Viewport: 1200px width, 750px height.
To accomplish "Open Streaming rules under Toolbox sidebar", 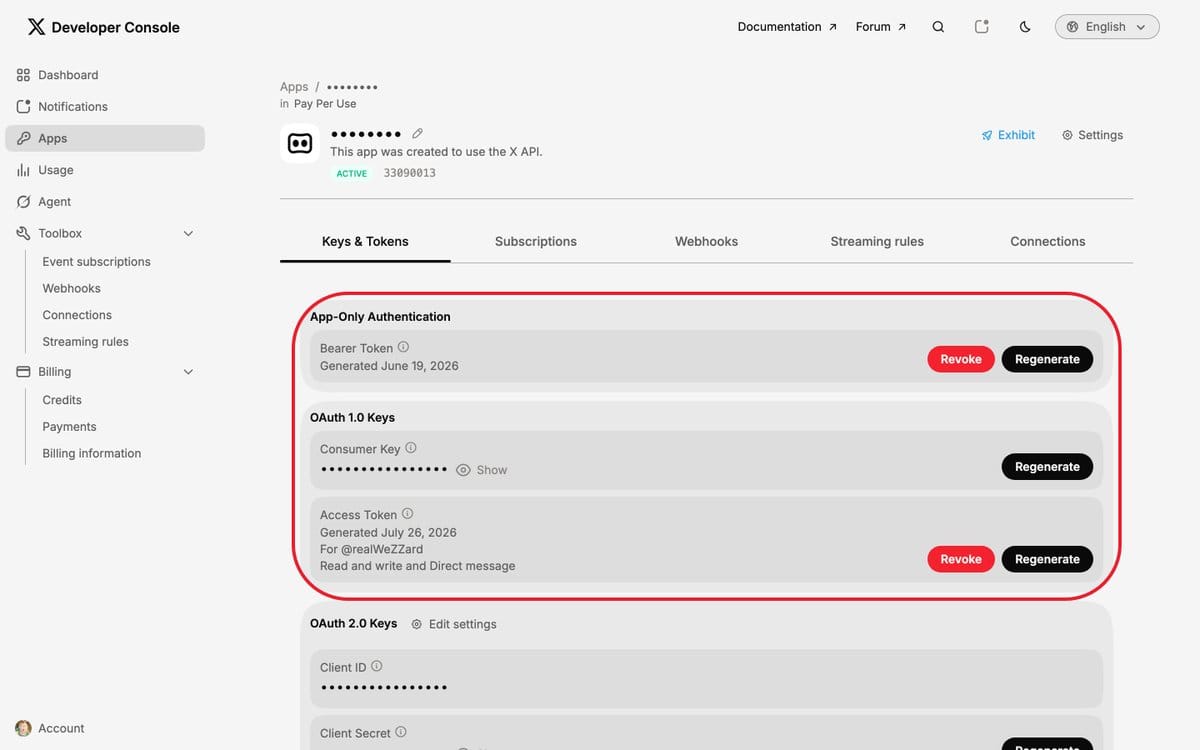I will point(85,342).
